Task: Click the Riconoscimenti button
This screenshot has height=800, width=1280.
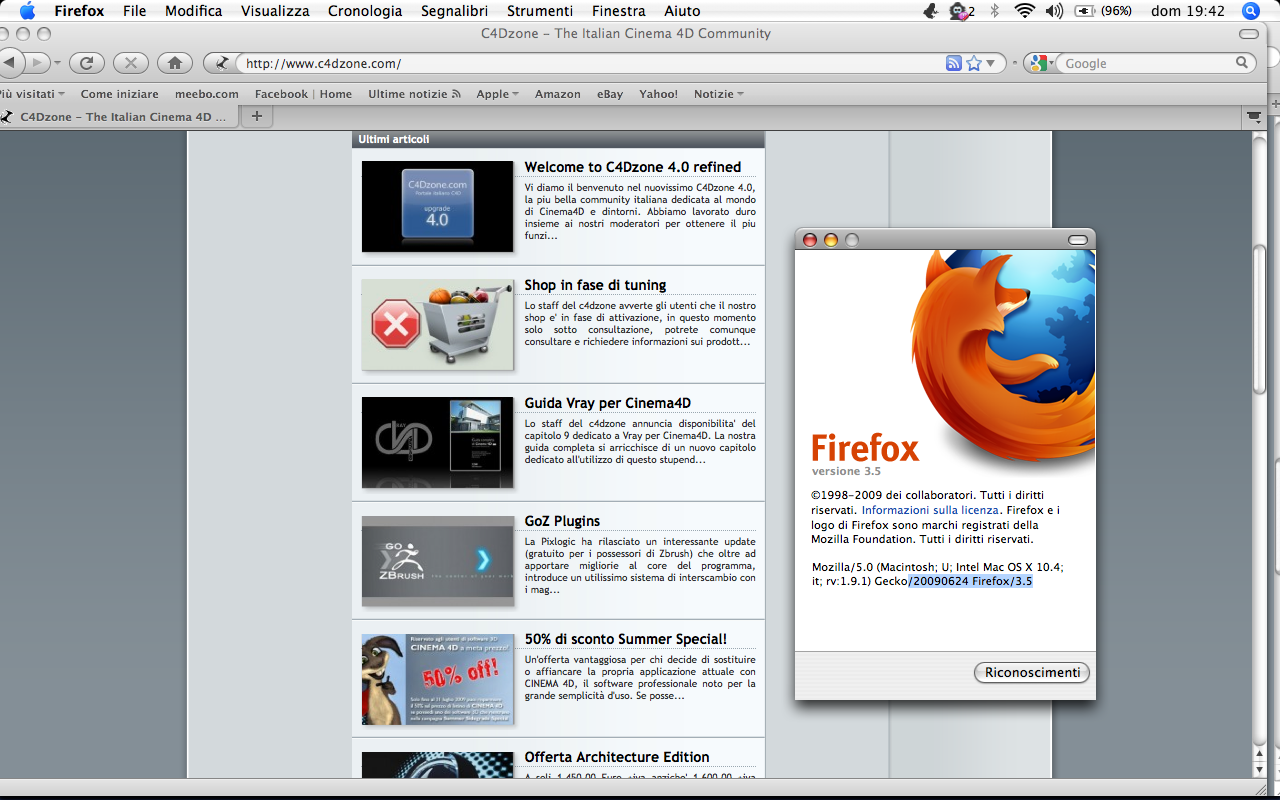Action: tap(1032, 673)
